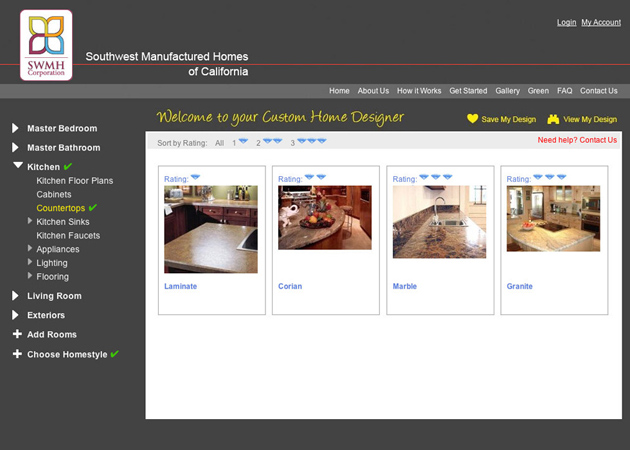Click View My Design link text
630x450 pixels.
(x=590, y=119)
